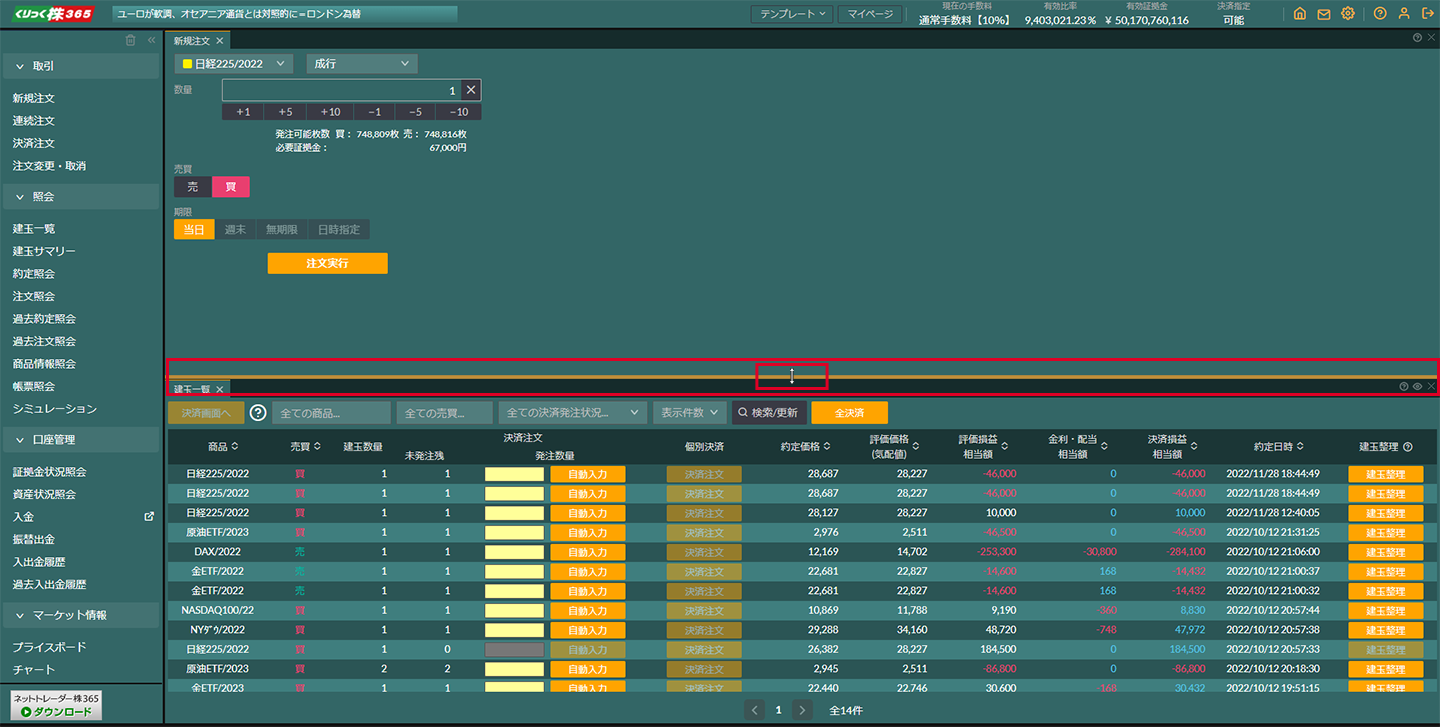Sort table by 商品 column arrows
The width and height of the screenshot is (1440, 727).
pos(236,447)
